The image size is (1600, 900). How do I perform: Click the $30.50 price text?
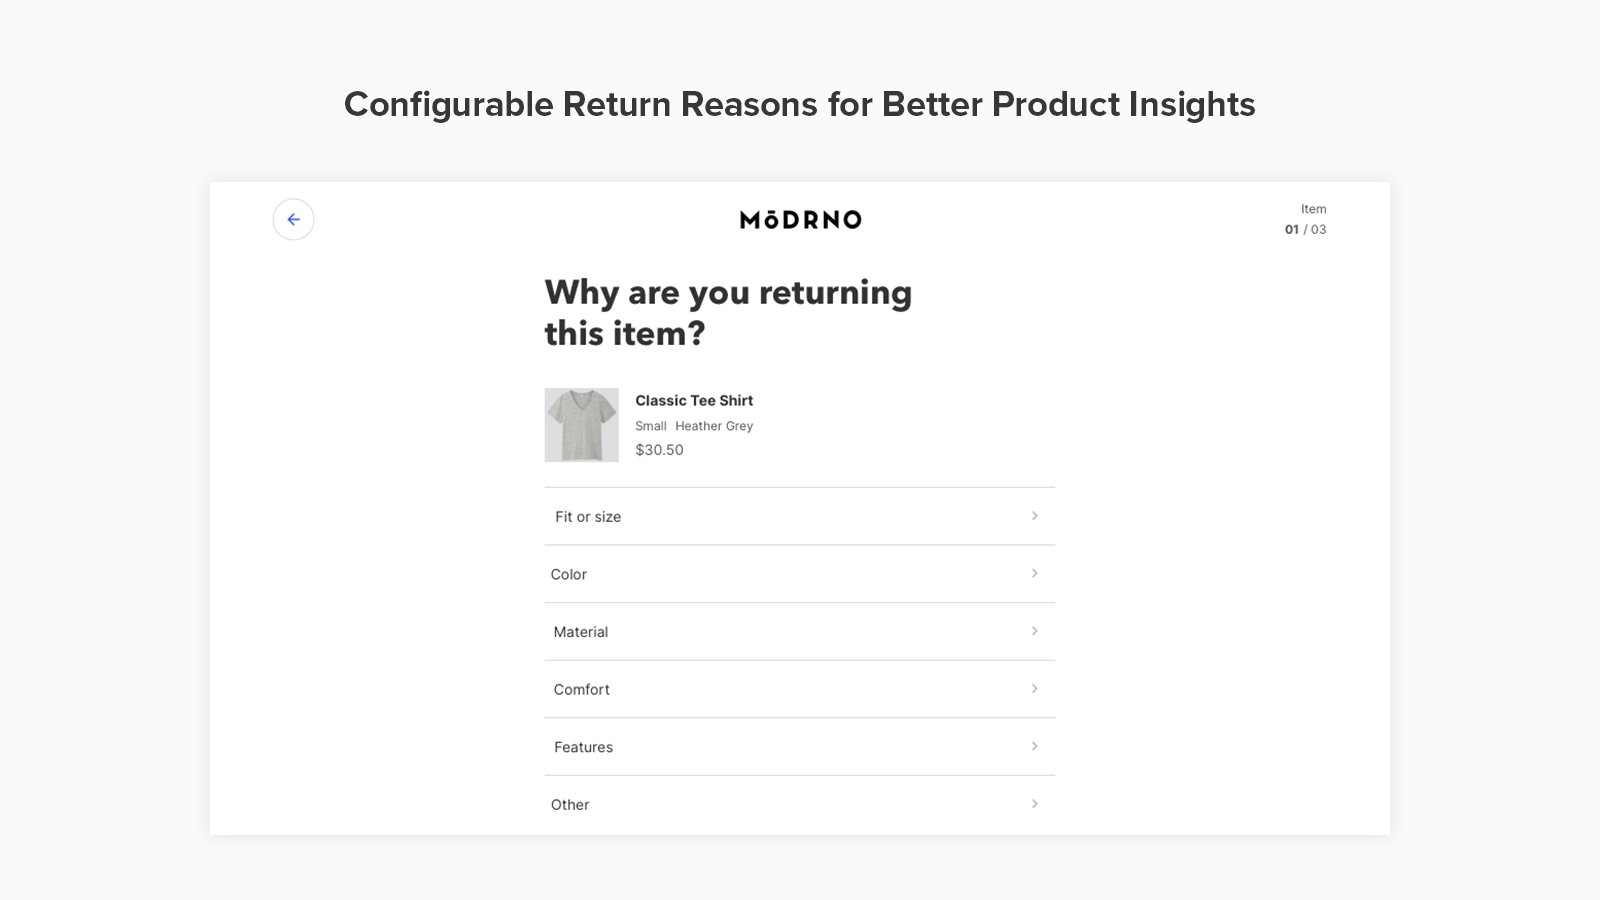point(659,450)
